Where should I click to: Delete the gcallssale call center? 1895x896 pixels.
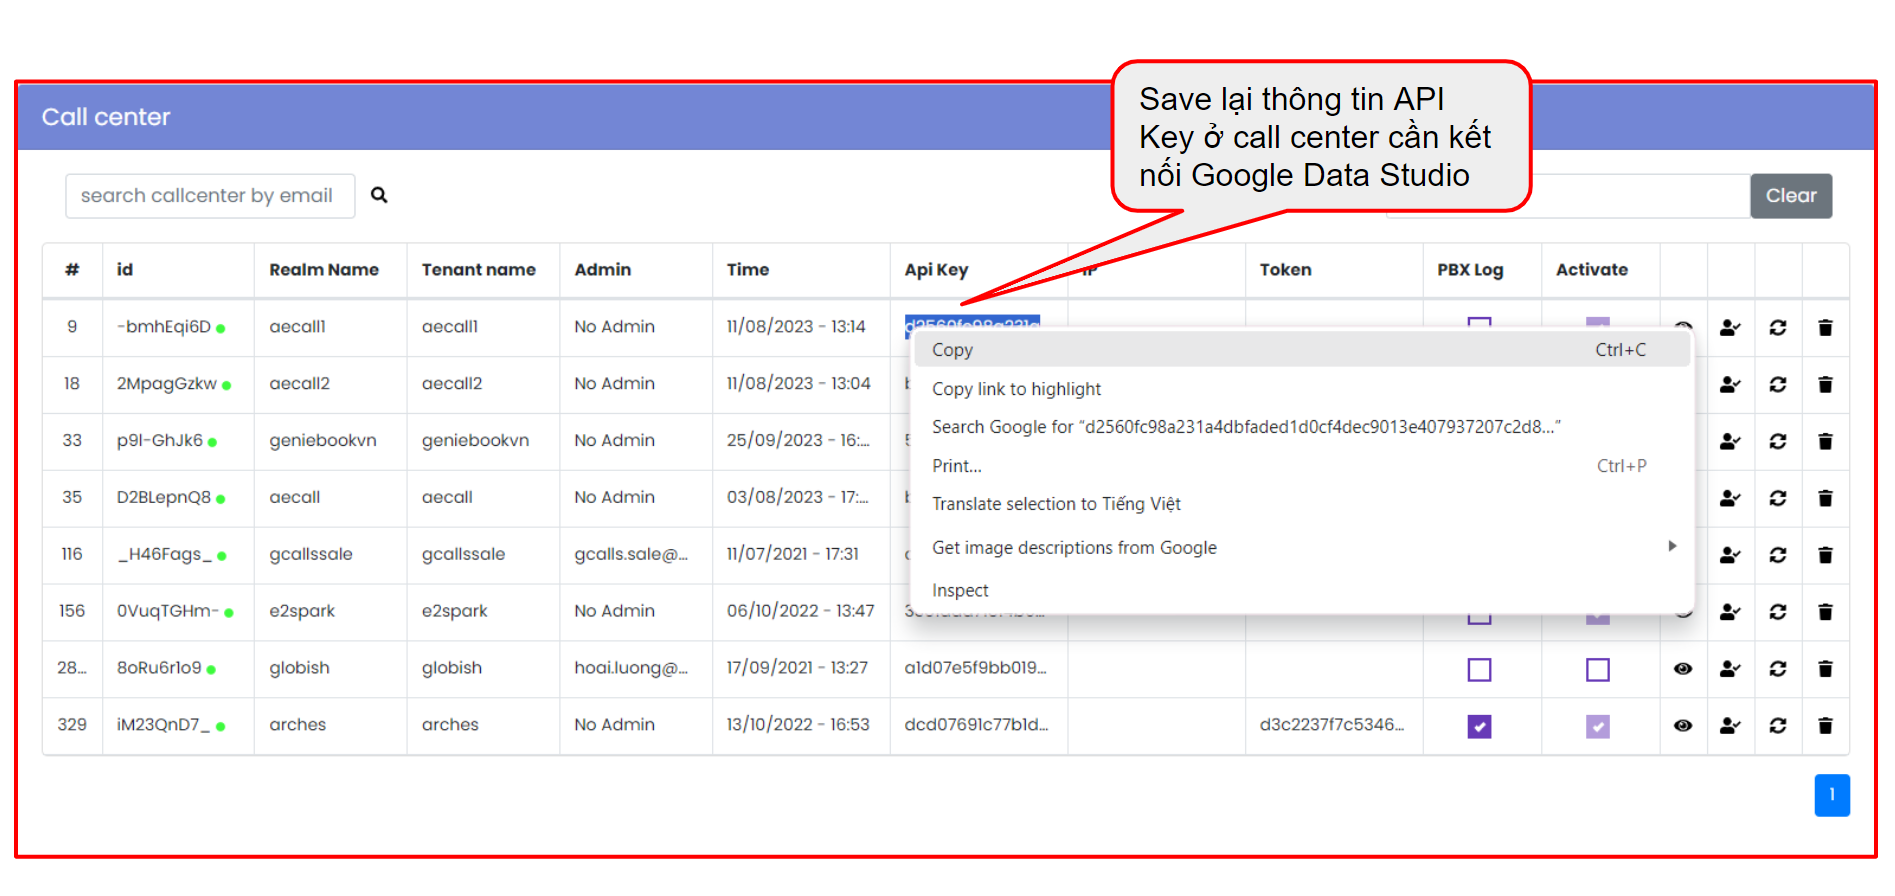(1825, 555)
